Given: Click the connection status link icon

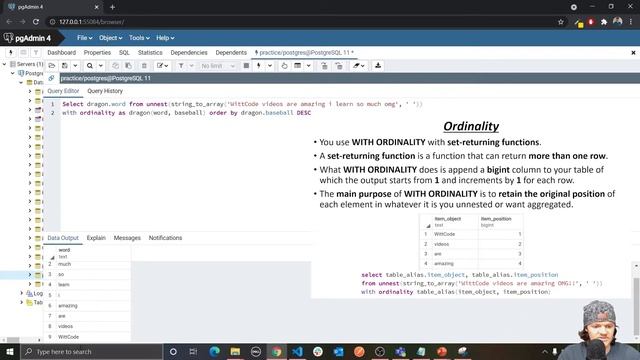Looking at the screenshot, I should point(51,78).
